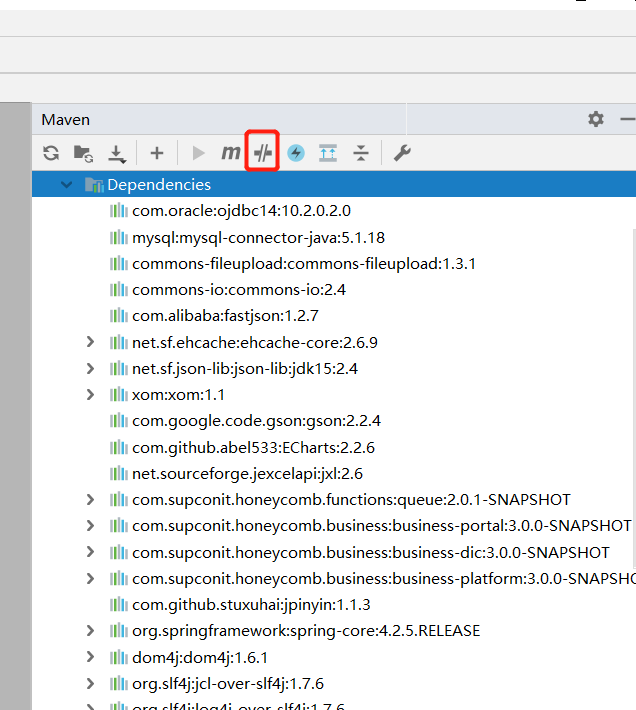
Task: Select net.sf.json-lib:json-lib:jdk15:2.4 row
Action: 245,369
